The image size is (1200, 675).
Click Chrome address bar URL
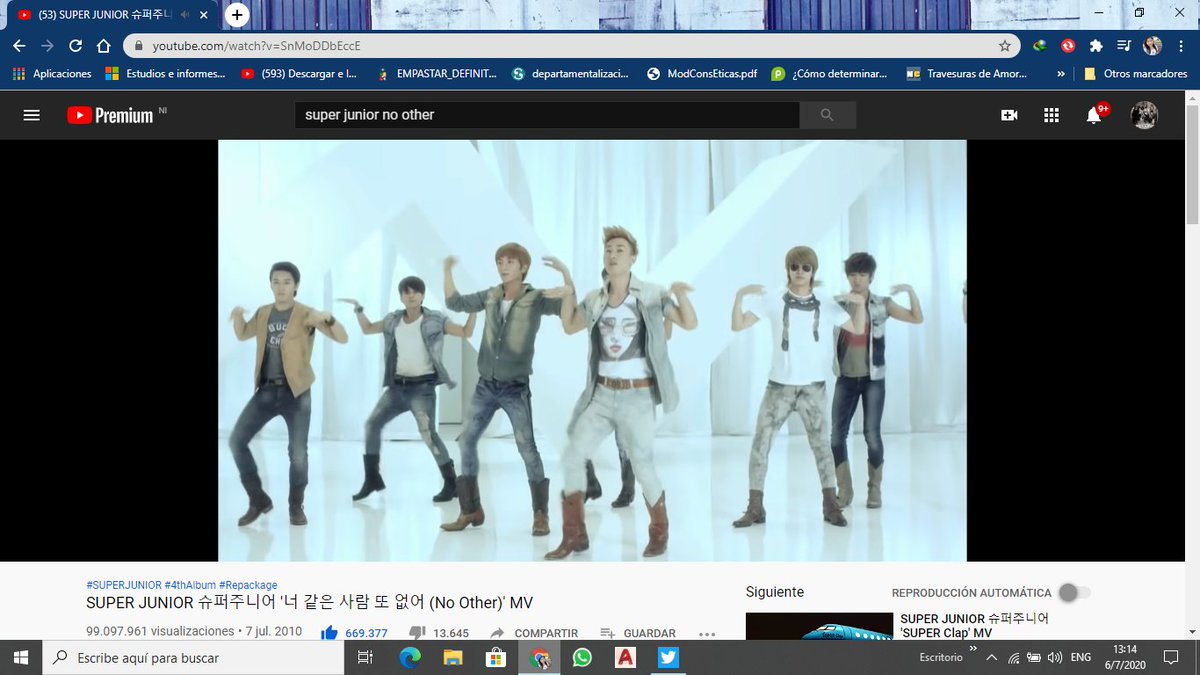point(256,46)
